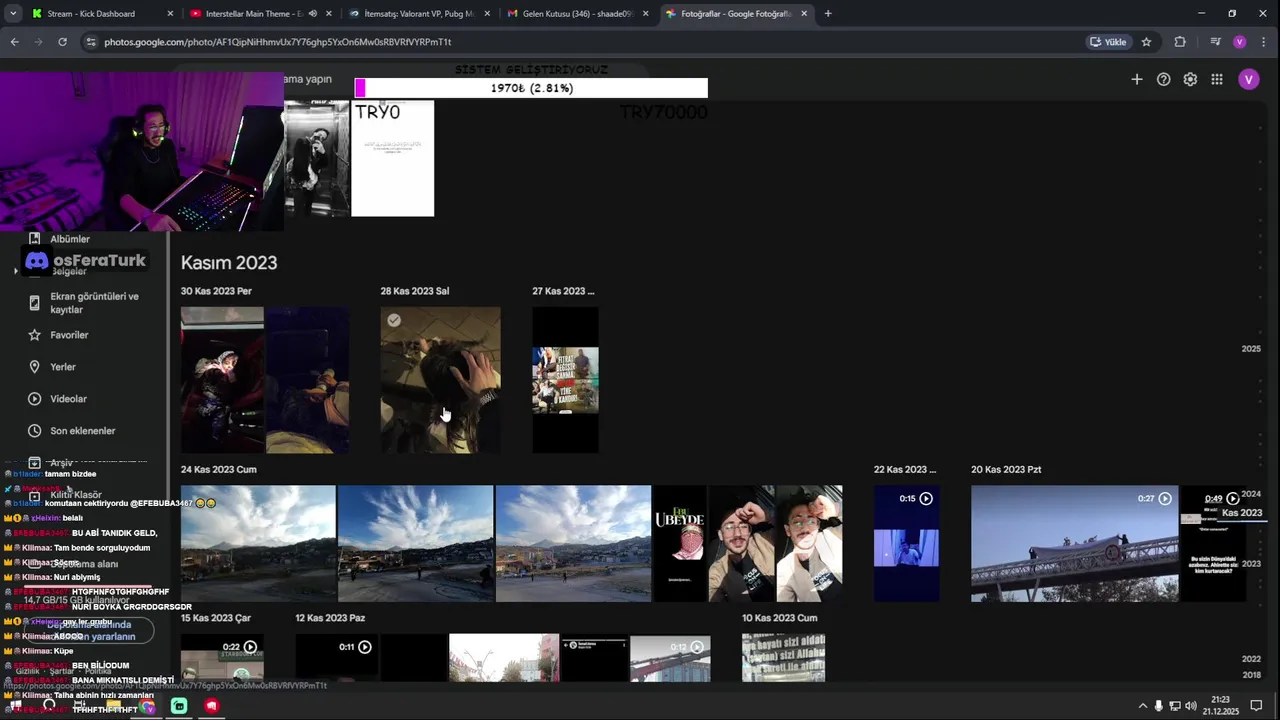Screen dimensions: 1280x720
Task: Open Yerler in the sidebar
Action: (x=63, y=367)
